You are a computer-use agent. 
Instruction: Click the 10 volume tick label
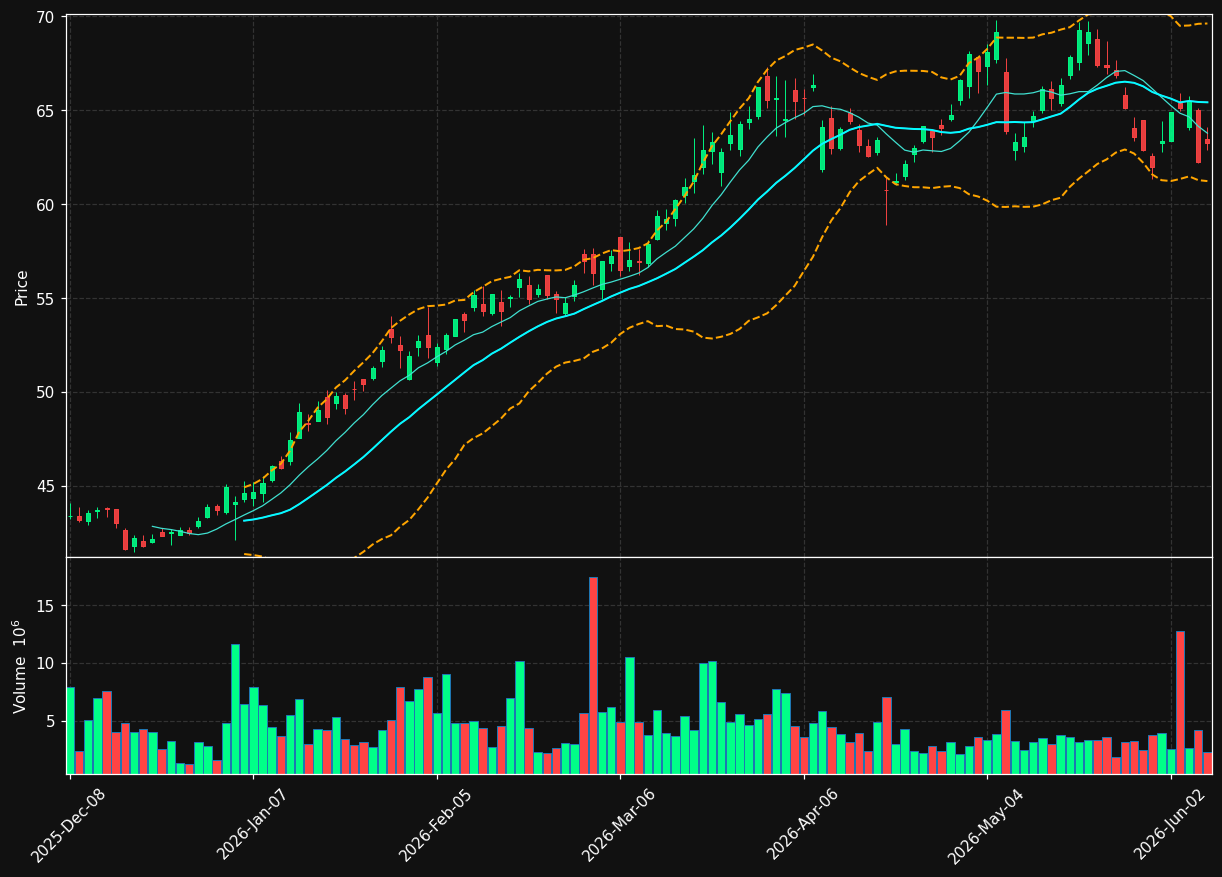tap(46, 664)
